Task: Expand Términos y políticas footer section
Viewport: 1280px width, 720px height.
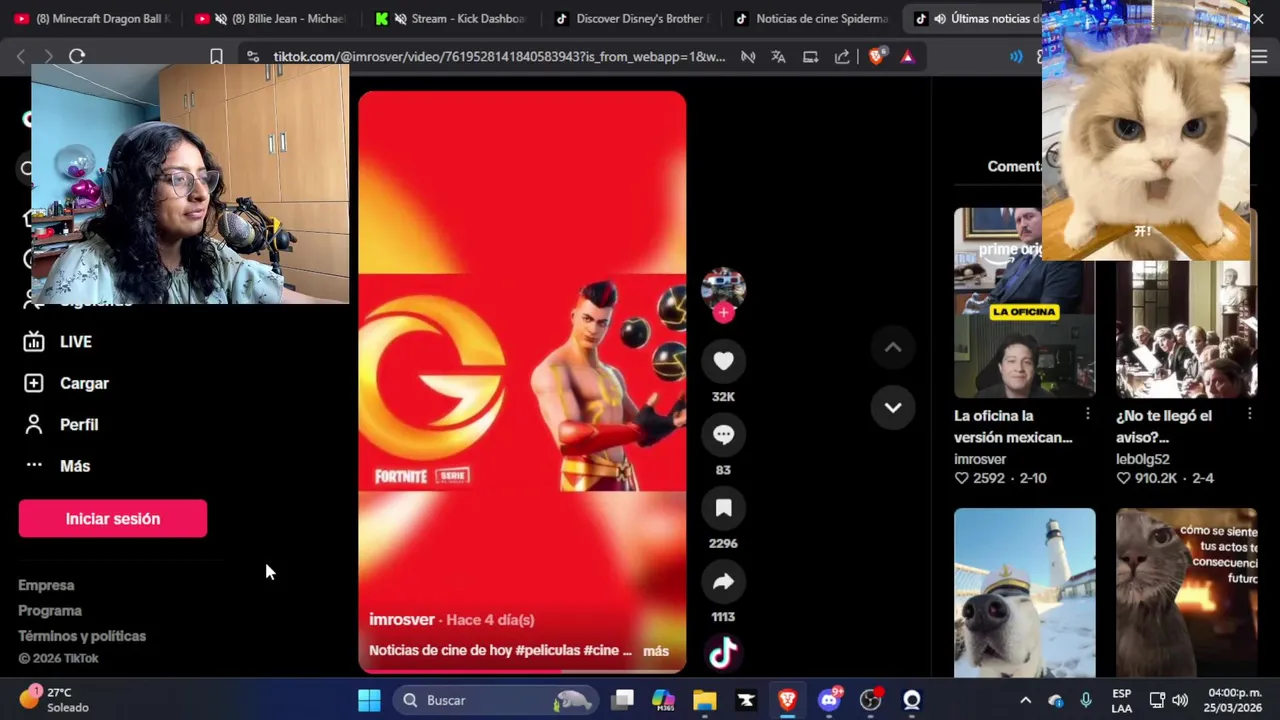Action: tap(82, 636)
